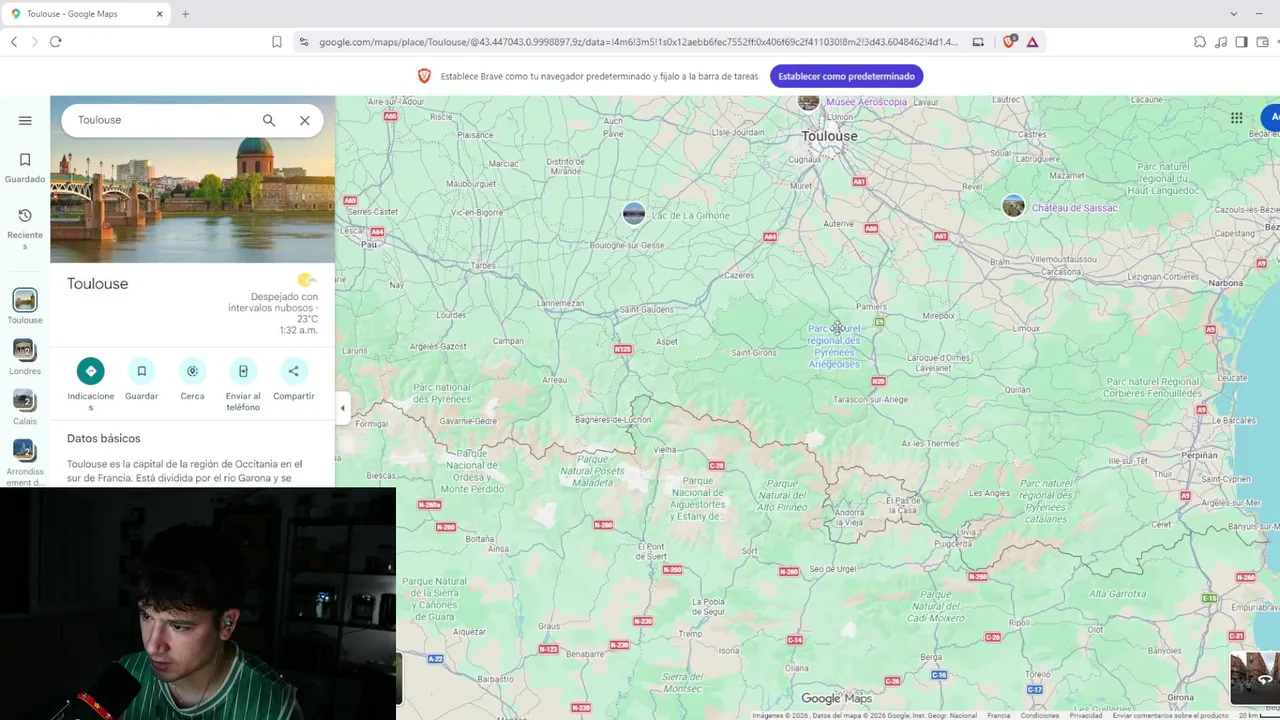Open the media playlist music note icon
Viewport: 1280px width, 720px height.
click(1221, 42)
